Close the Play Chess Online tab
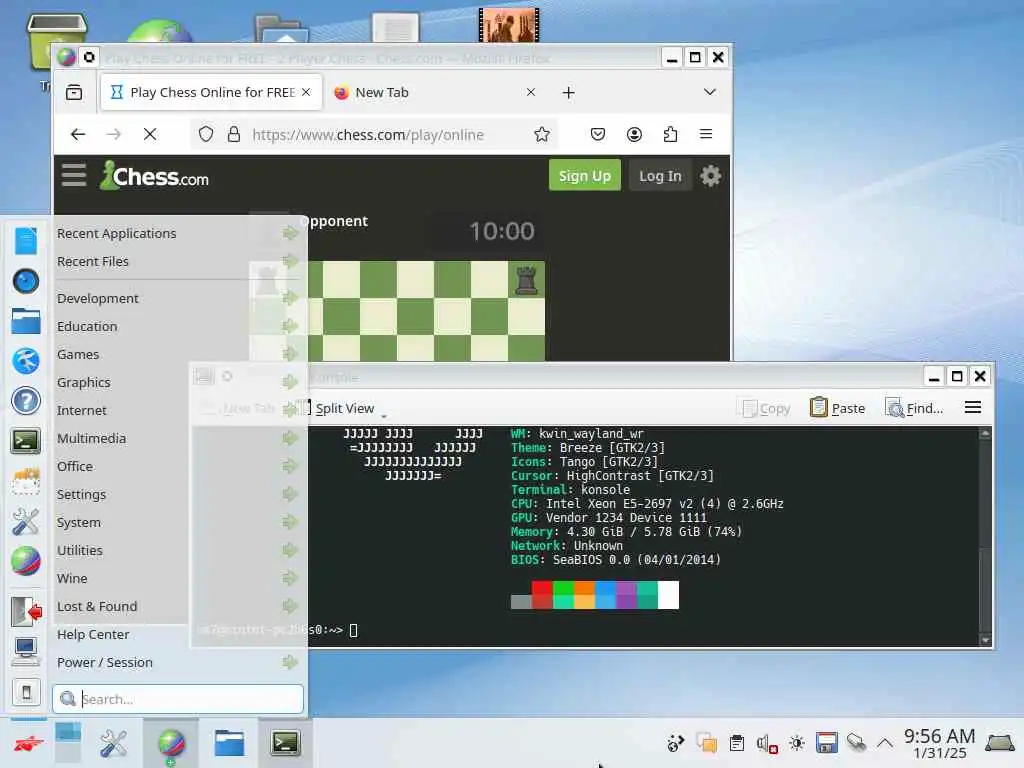The height and width of the screenshot is (768, 1024). pos(306,92)
